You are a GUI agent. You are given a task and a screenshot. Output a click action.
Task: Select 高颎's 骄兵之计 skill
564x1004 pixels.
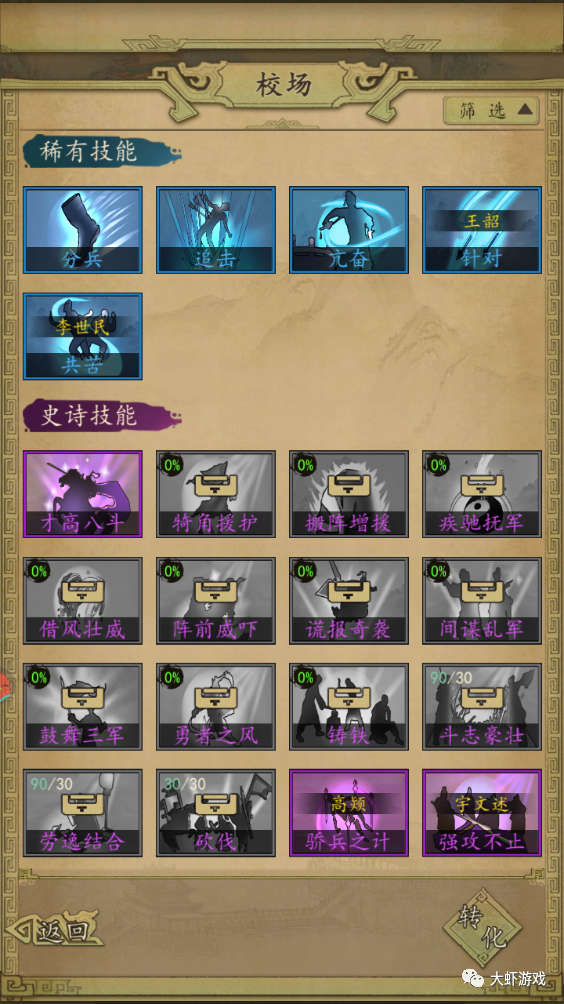coord(349,813)
